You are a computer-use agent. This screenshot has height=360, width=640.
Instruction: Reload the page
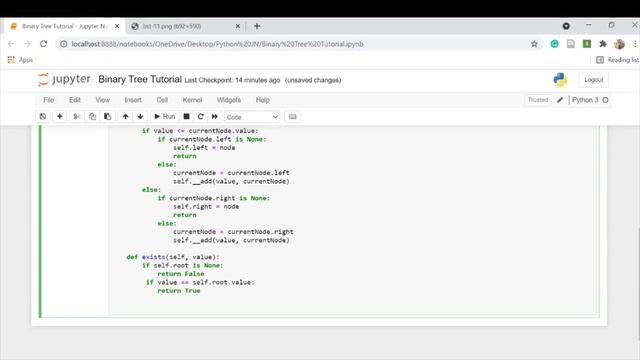point(43,44)
